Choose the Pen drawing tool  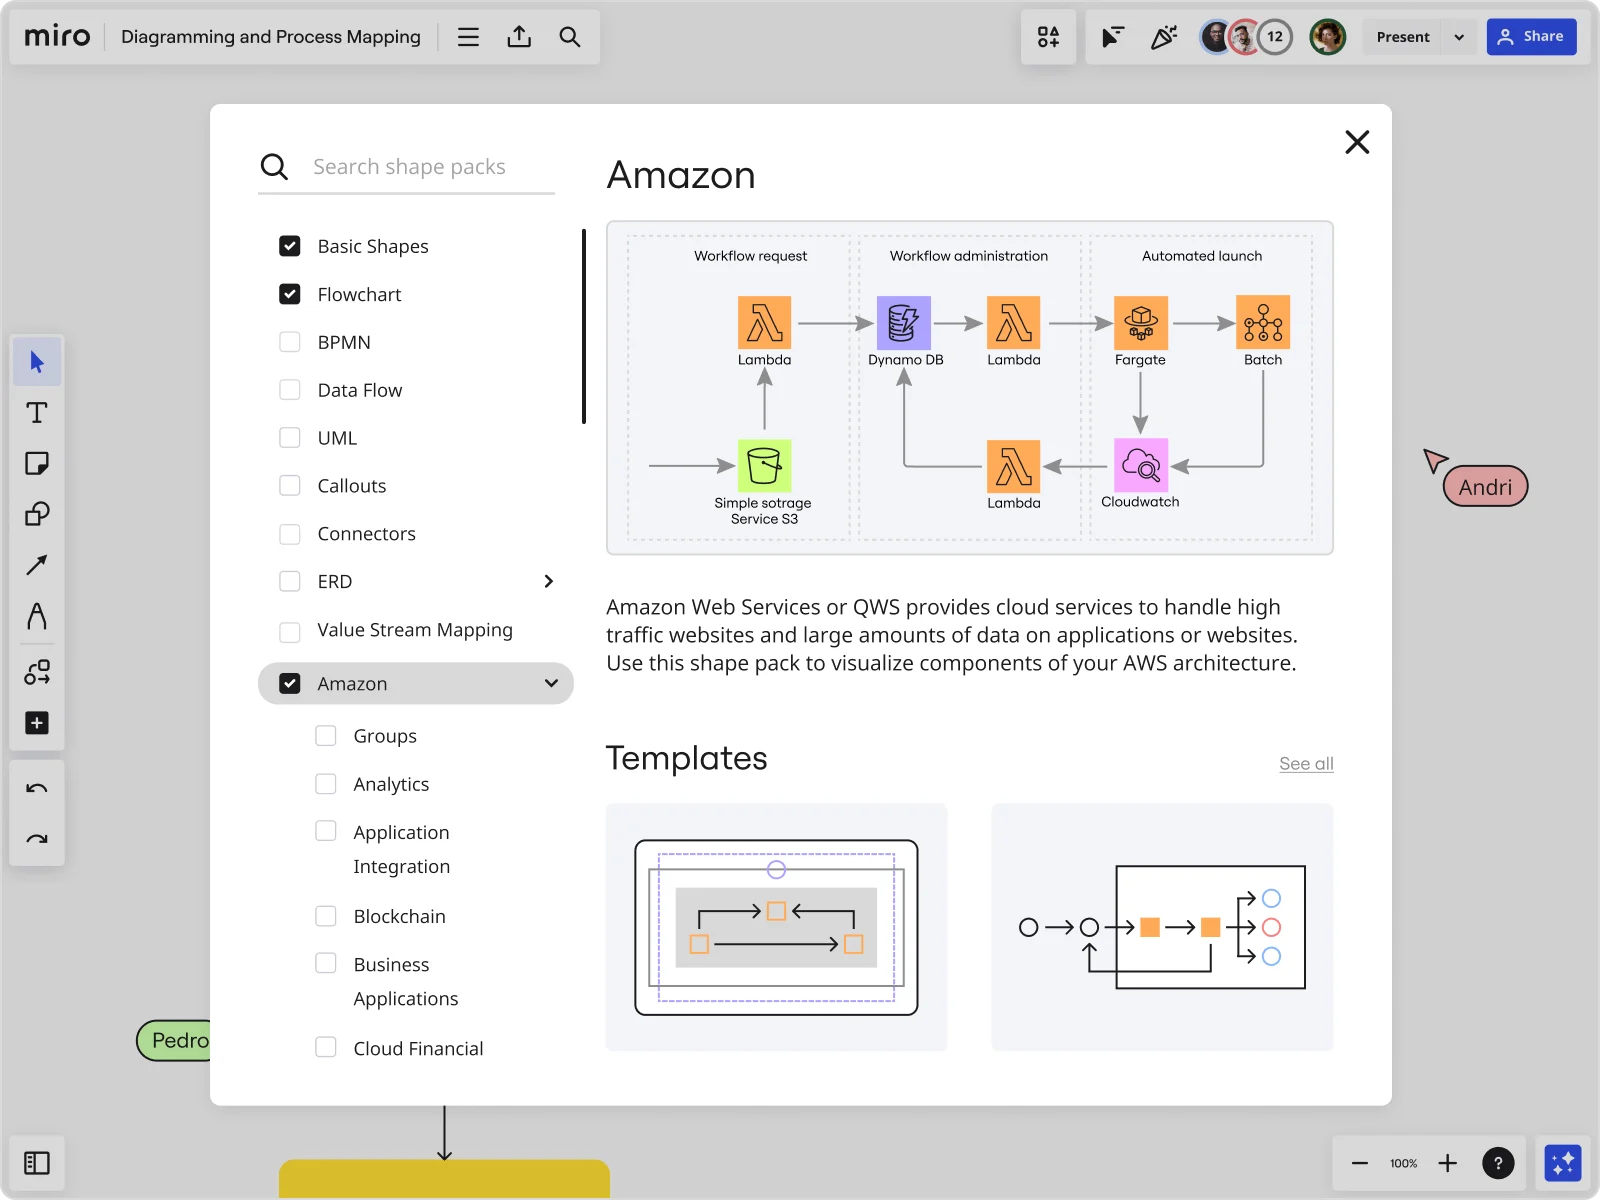(37, 617)
